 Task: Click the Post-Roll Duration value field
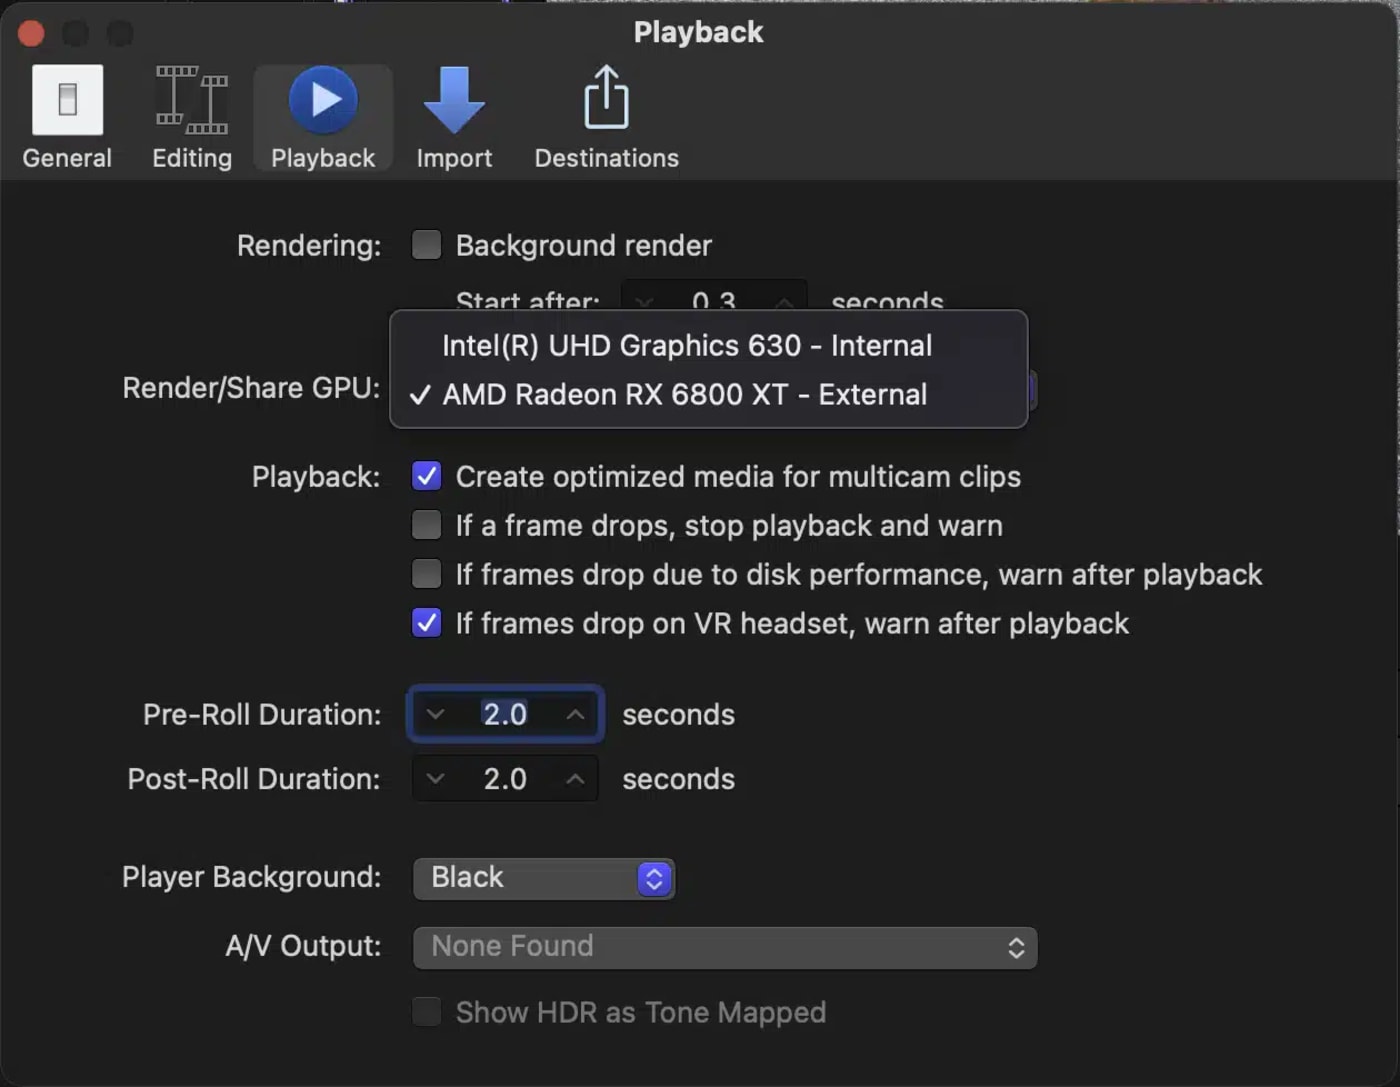click(505, 779)
